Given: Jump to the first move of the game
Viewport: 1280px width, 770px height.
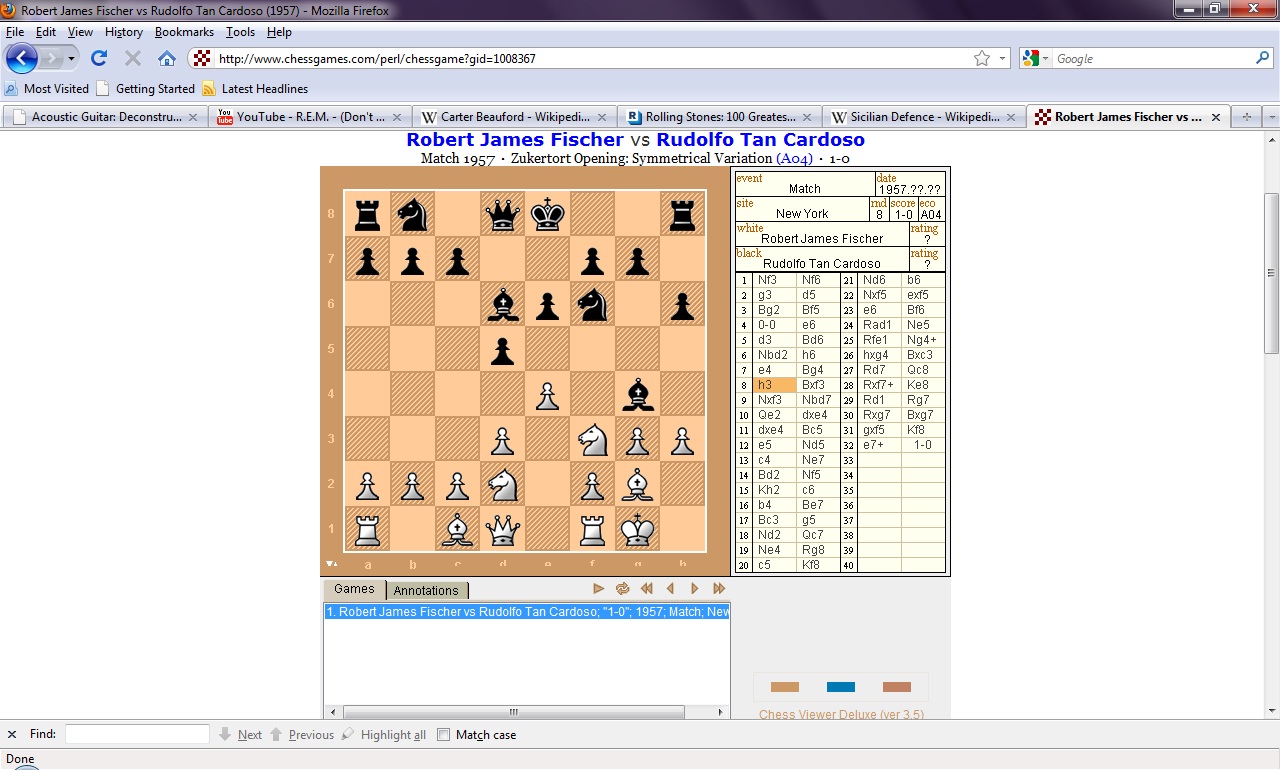Looking at the screenshot, I should (647, 589).
